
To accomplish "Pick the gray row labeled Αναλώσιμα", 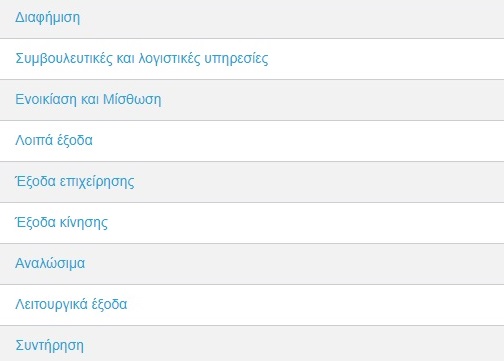I will [252, 264].
